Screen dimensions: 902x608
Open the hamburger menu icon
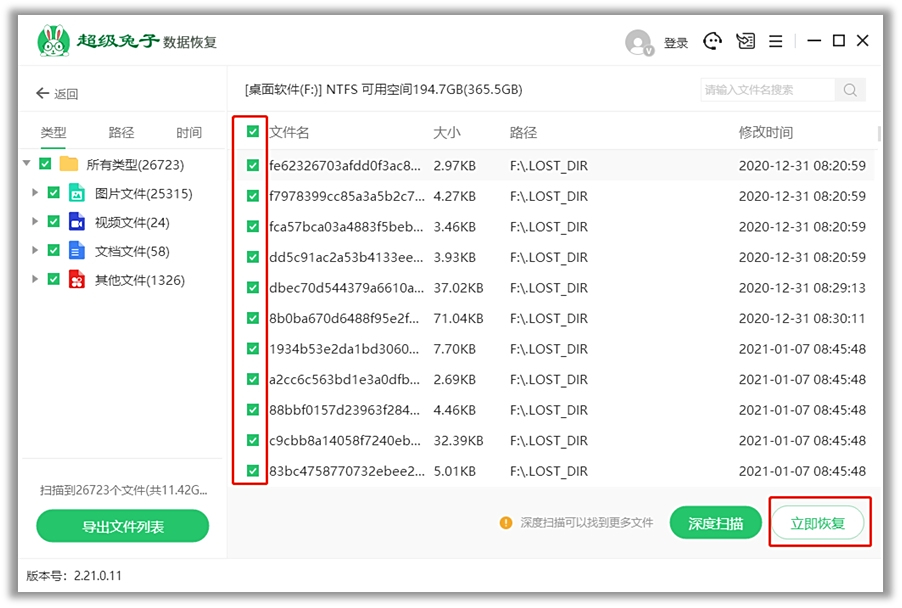[775, 41]
